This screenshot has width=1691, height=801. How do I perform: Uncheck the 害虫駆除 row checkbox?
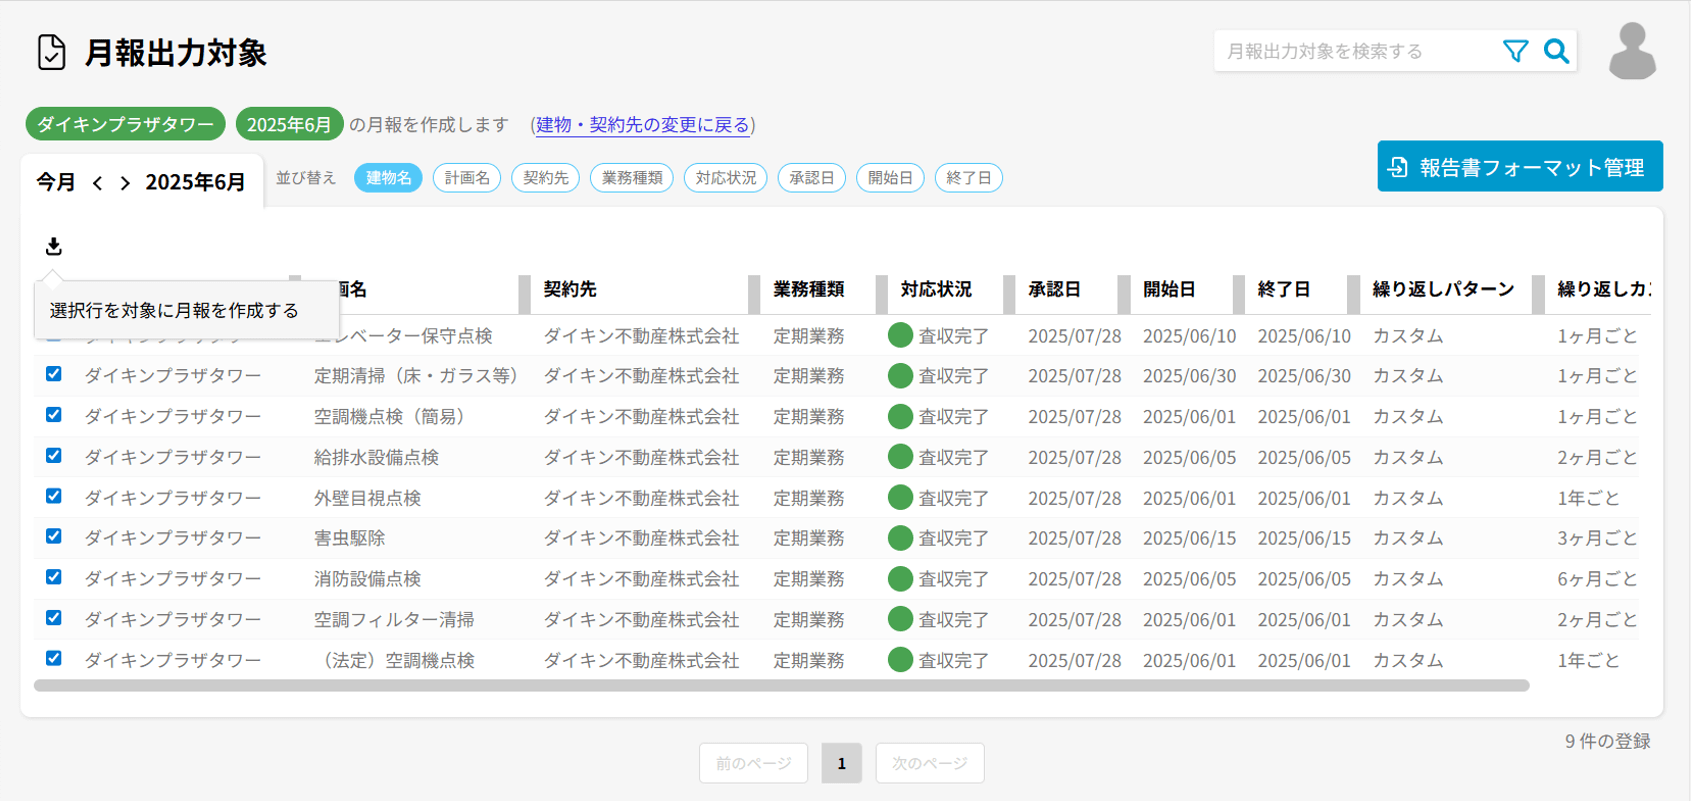click(54, 536)
